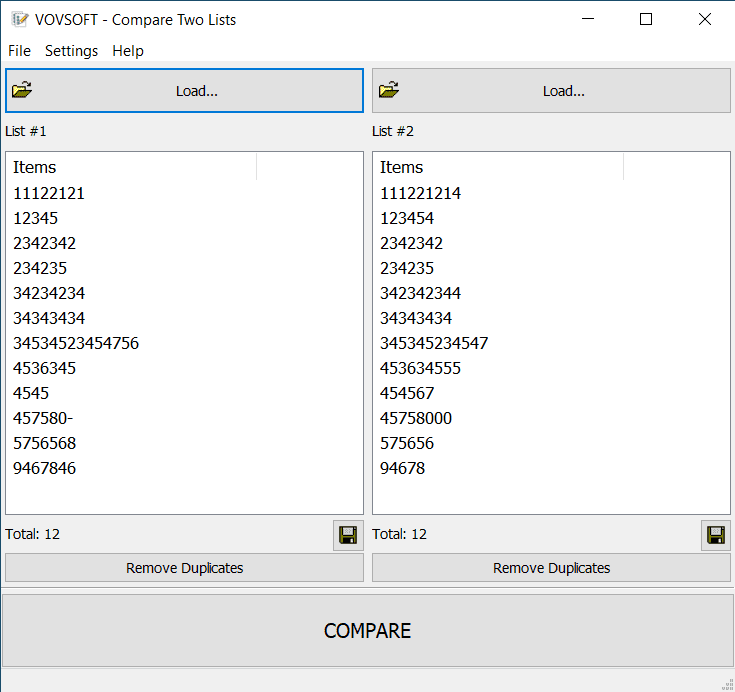735x692 pixels.
Task: Select item 45758000 in List #2
Action: coord(416,418)
